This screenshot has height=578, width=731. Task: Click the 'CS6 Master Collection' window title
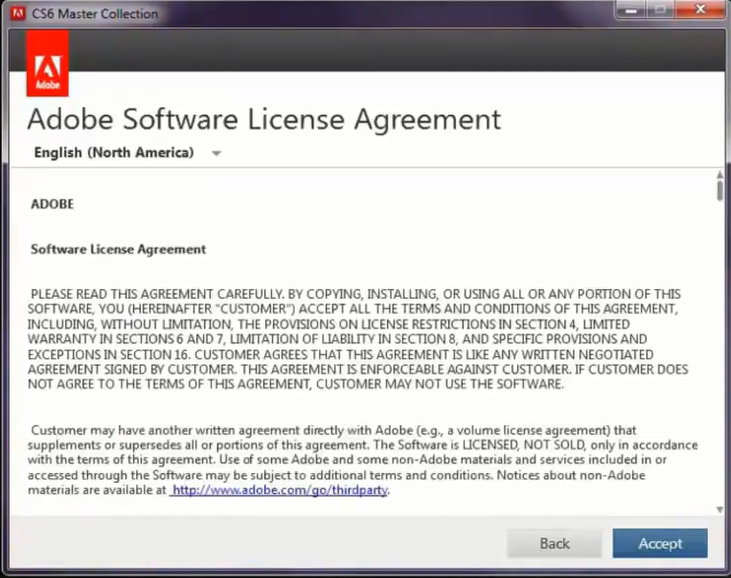(x=95, y=14)
